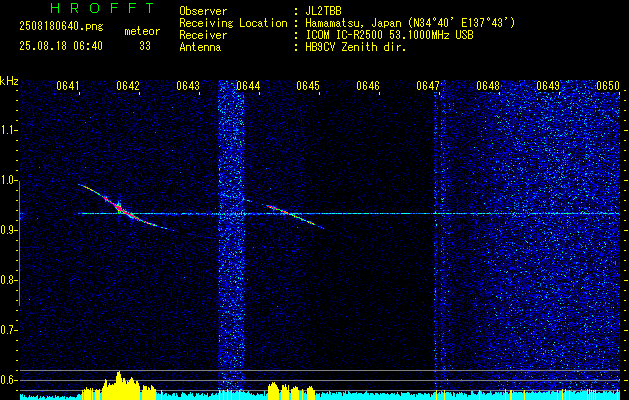The height and width of the screenshot is (400, 629).
Task: Click the 0644 time marker
Action: click(x=248, y=85)
